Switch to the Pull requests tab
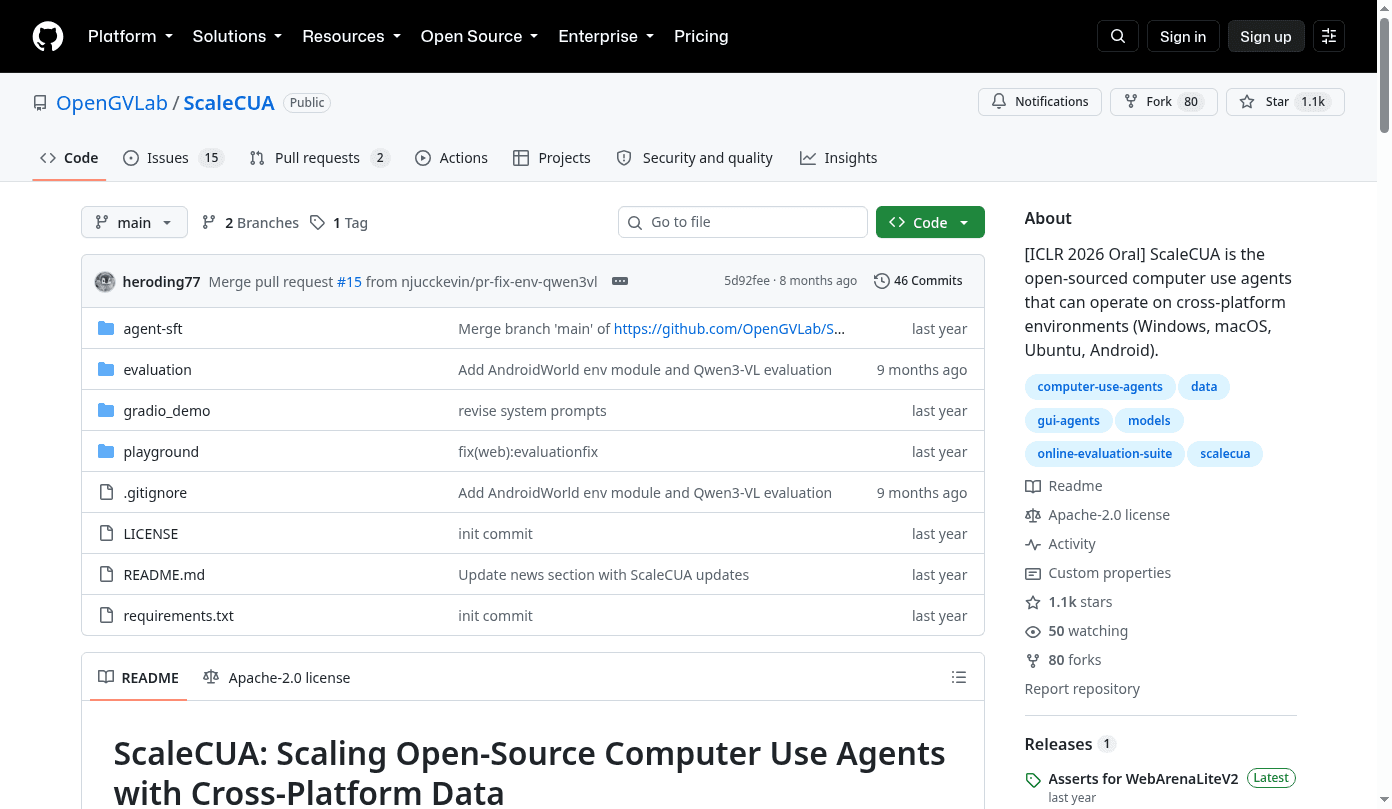 (x=319, y=158)
